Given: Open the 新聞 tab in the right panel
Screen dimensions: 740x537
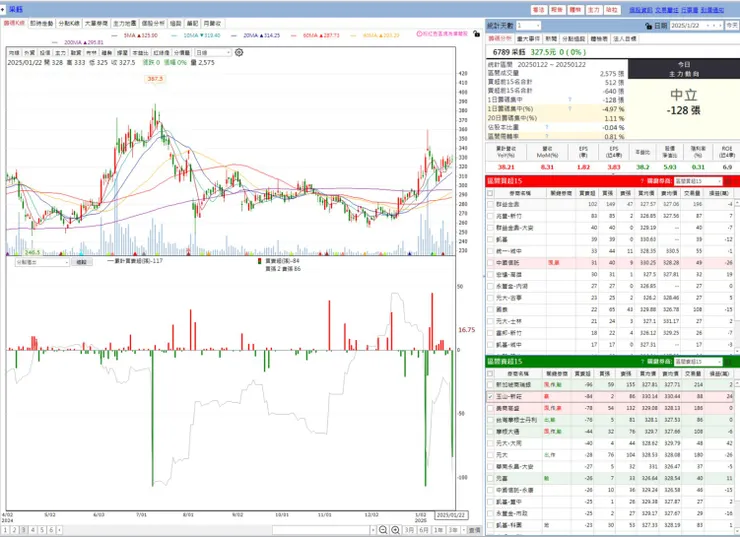Looking at the screenshot, I should point(551,39).
